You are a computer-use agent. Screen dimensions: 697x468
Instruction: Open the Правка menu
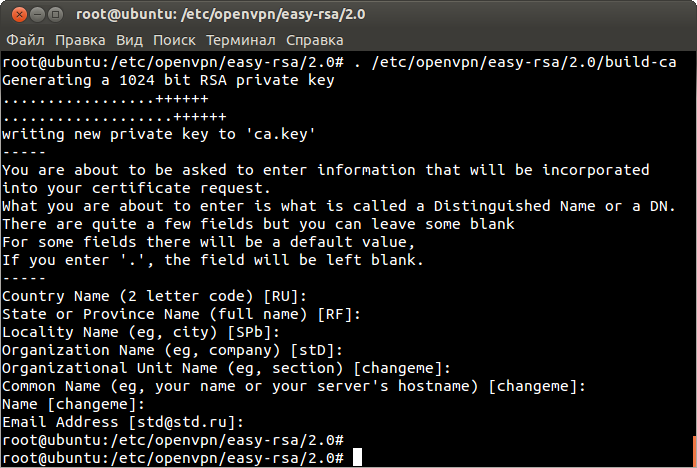(x=80, y=40)
